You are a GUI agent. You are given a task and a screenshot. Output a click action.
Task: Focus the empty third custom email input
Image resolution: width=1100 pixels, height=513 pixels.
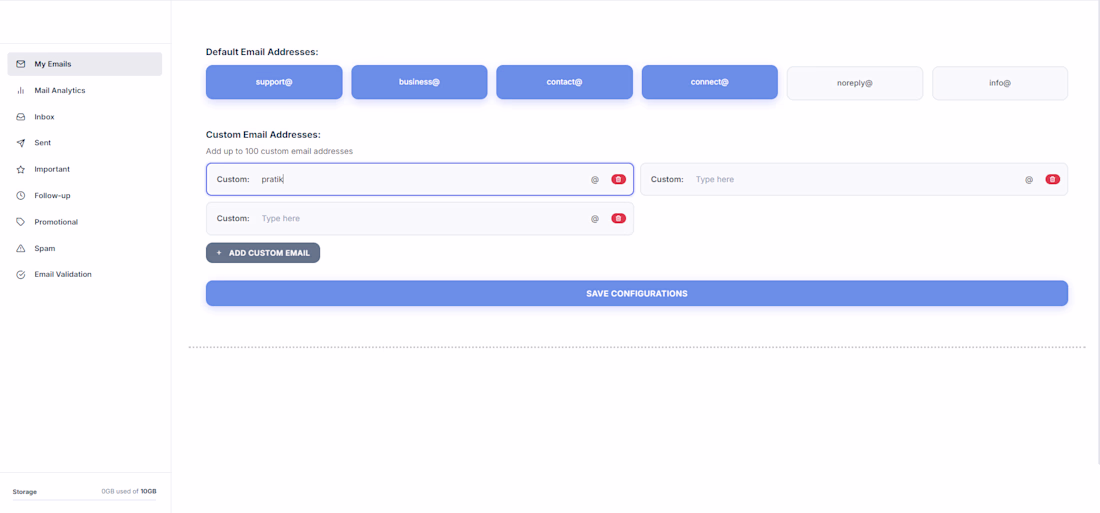421,218
